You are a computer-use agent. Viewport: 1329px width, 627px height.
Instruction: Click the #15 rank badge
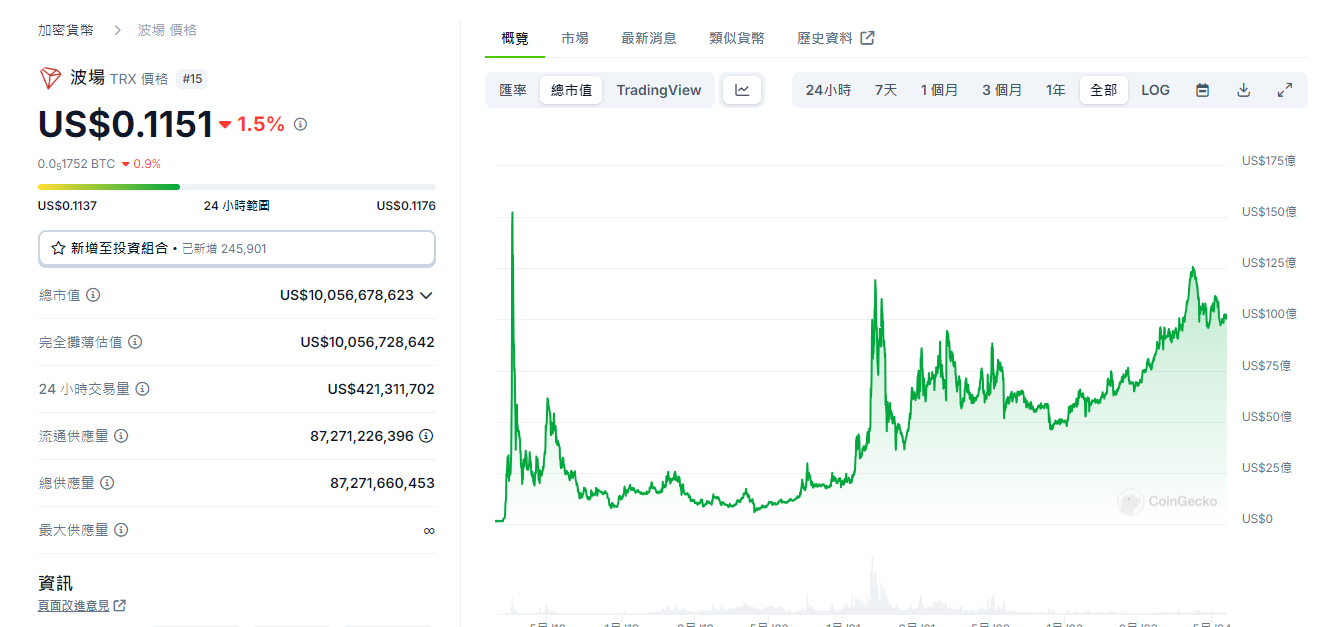click(x=192, y=78)
